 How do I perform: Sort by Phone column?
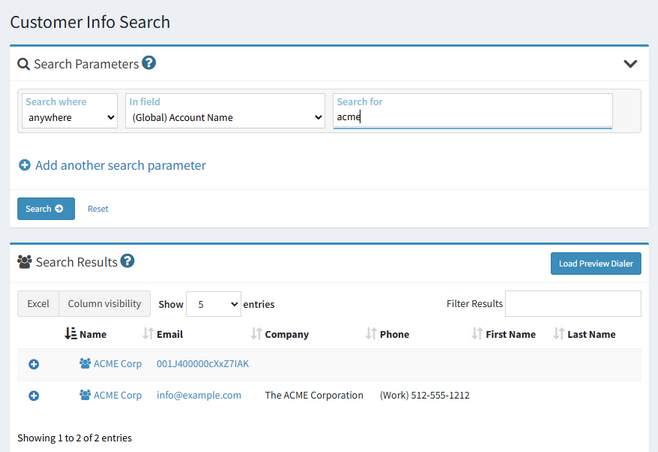(394, 334)
